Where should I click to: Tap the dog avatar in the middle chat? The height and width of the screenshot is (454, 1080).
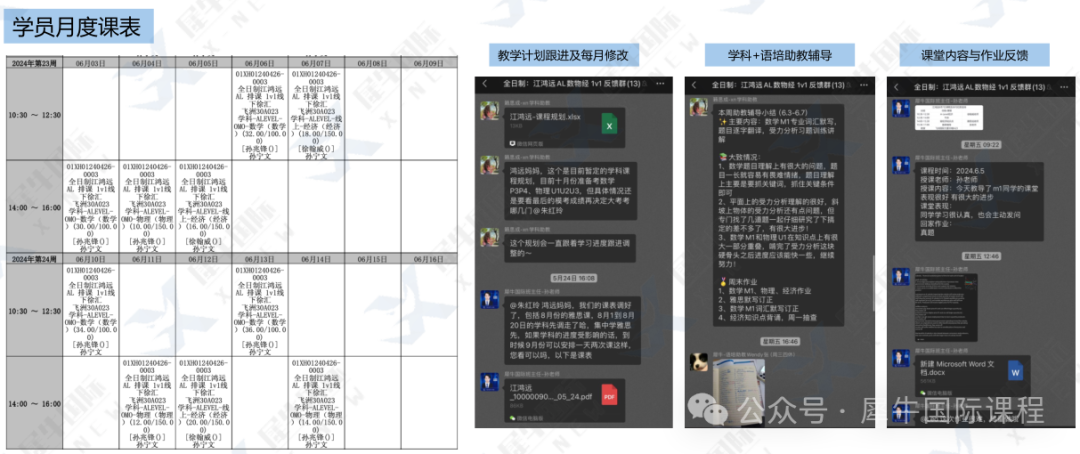tap(700, 362)
